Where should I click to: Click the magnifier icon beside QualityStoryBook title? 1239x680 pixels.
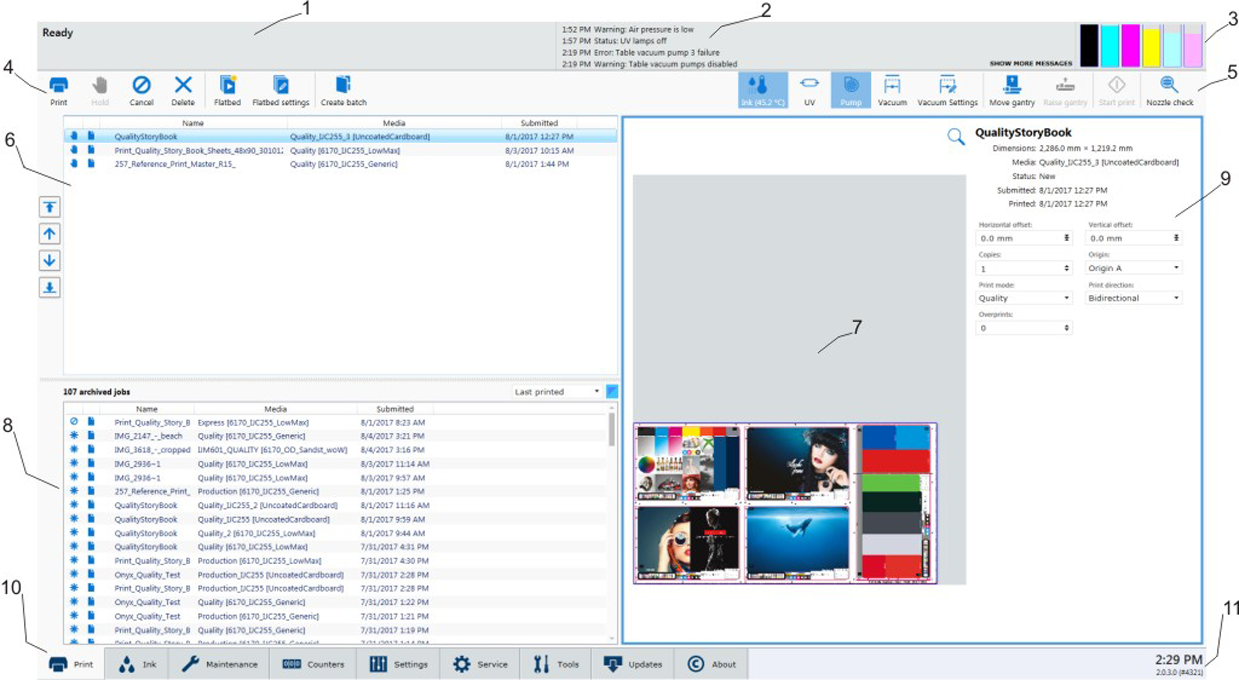coord(956,137)
